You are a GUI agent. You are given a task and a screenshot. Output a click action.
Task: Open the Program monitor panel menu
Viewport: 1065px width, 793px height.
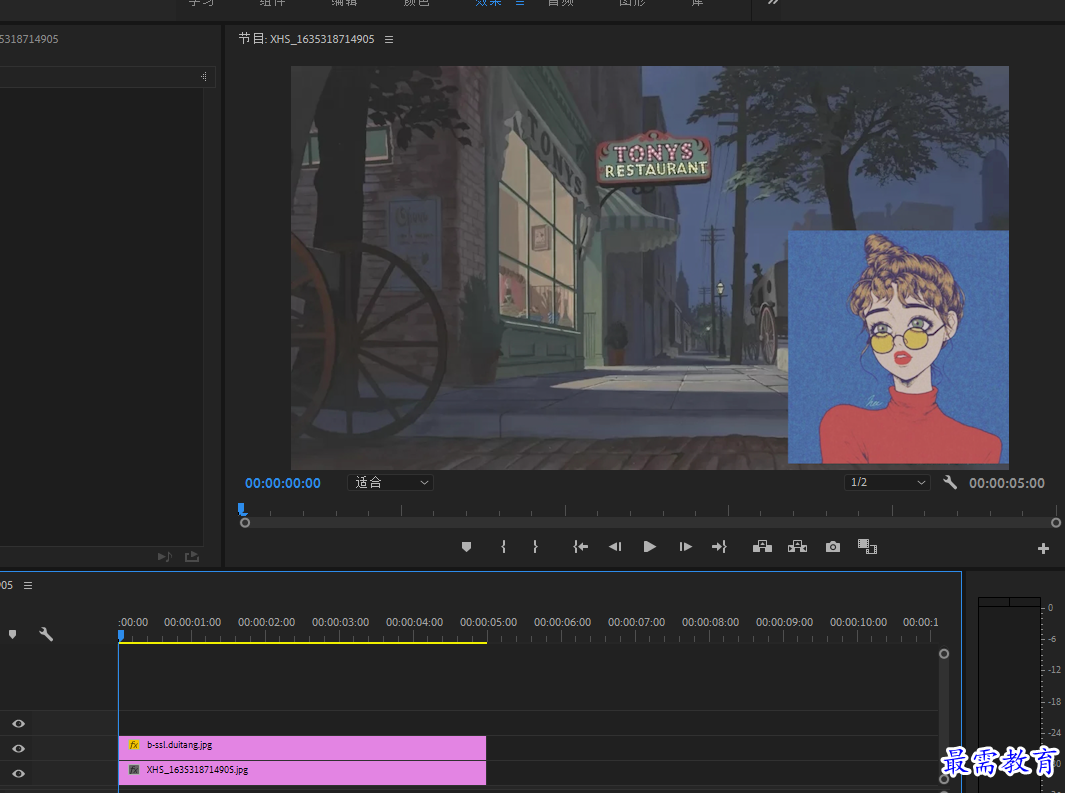(x=389, y=39)
